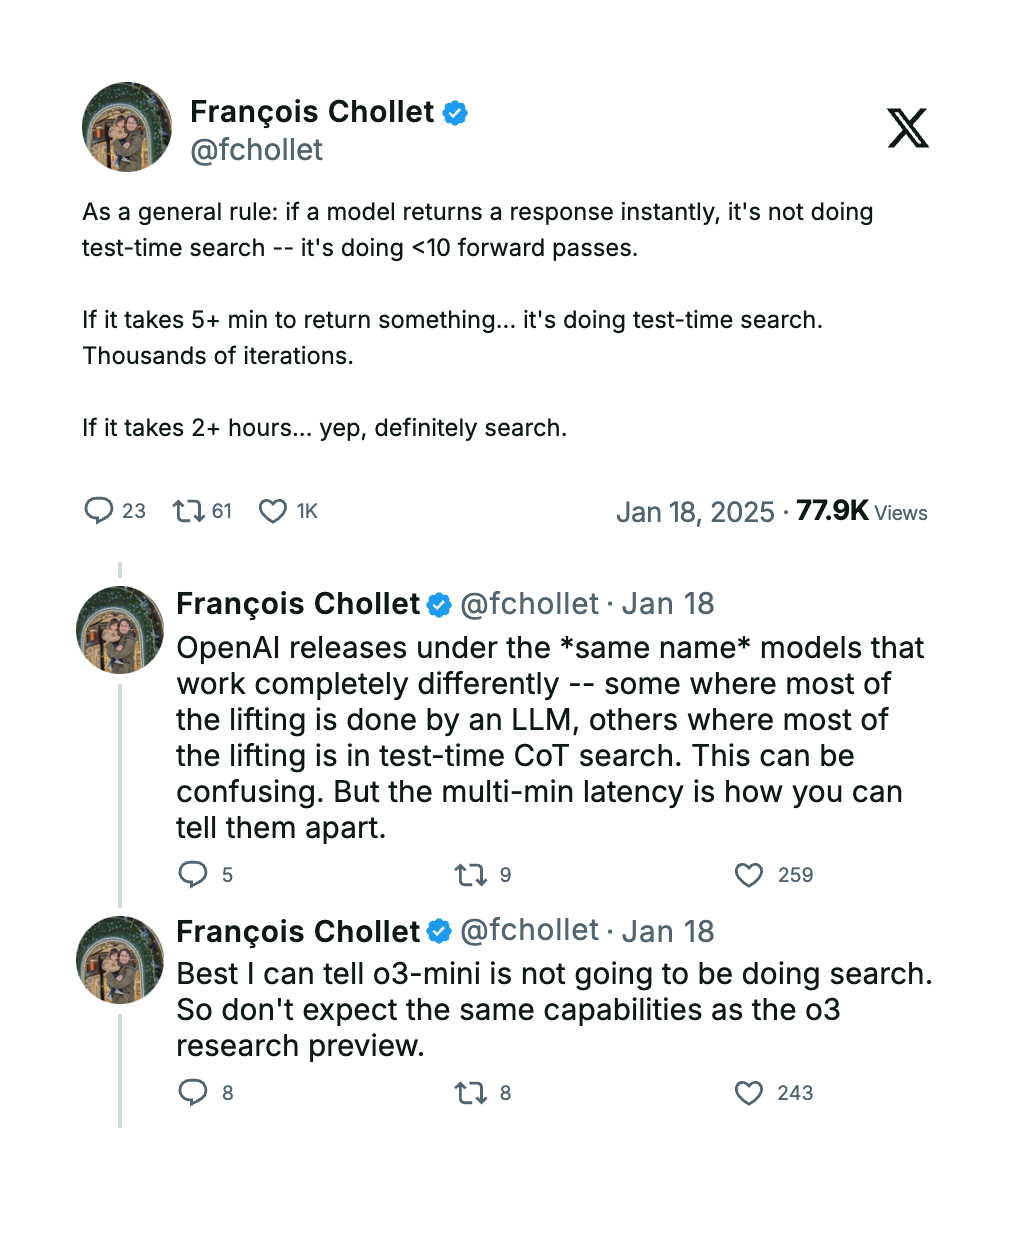The height and width of the screenshot is (1240, 1014).
Task: Retweet the OpenAI same name tweet
Action: point(470,875)
